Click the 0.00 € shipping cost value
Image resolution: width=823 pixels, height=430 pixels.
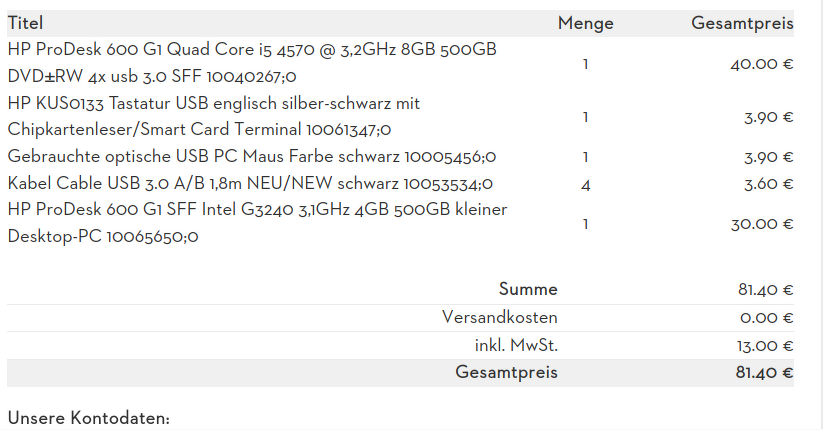point(766,318)
